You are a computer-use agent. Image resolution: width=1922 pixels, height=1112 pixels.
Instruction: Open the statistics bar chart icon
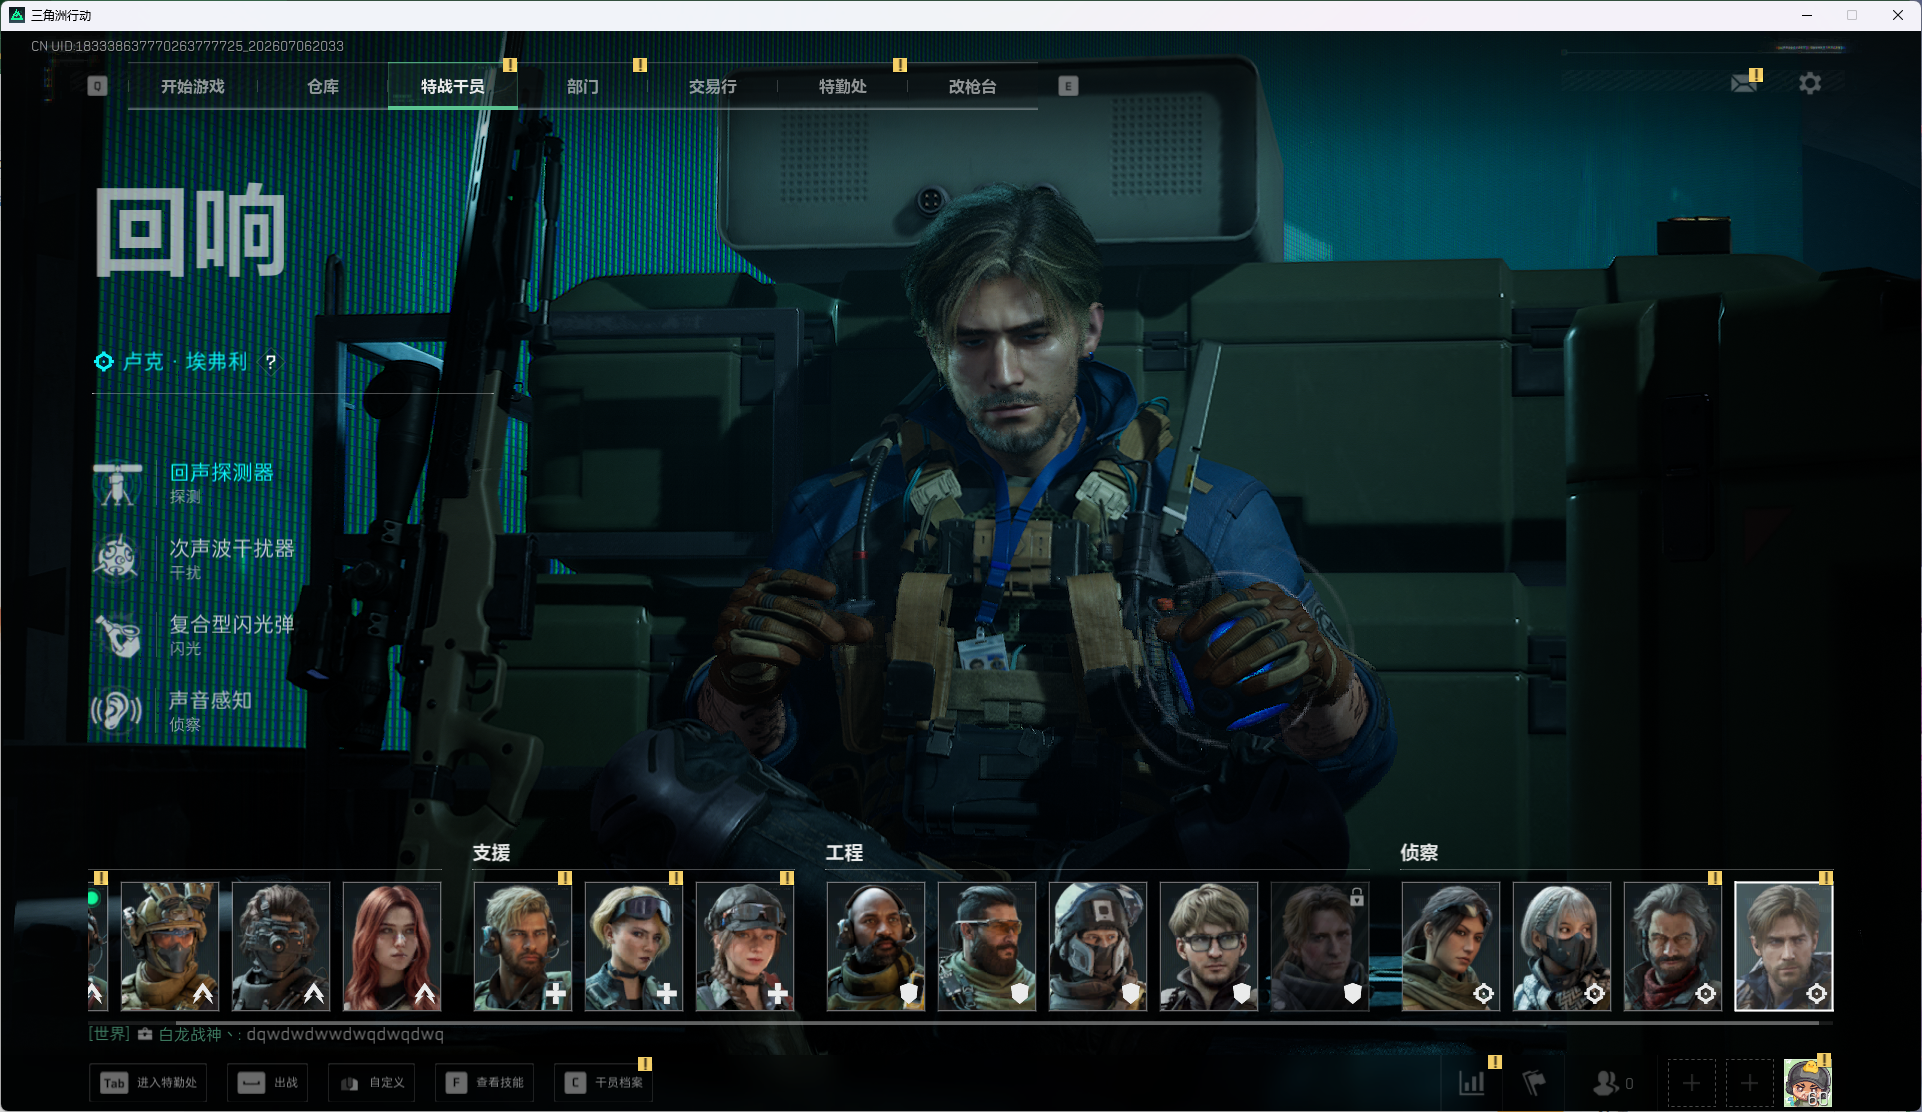[1472, 1083]
